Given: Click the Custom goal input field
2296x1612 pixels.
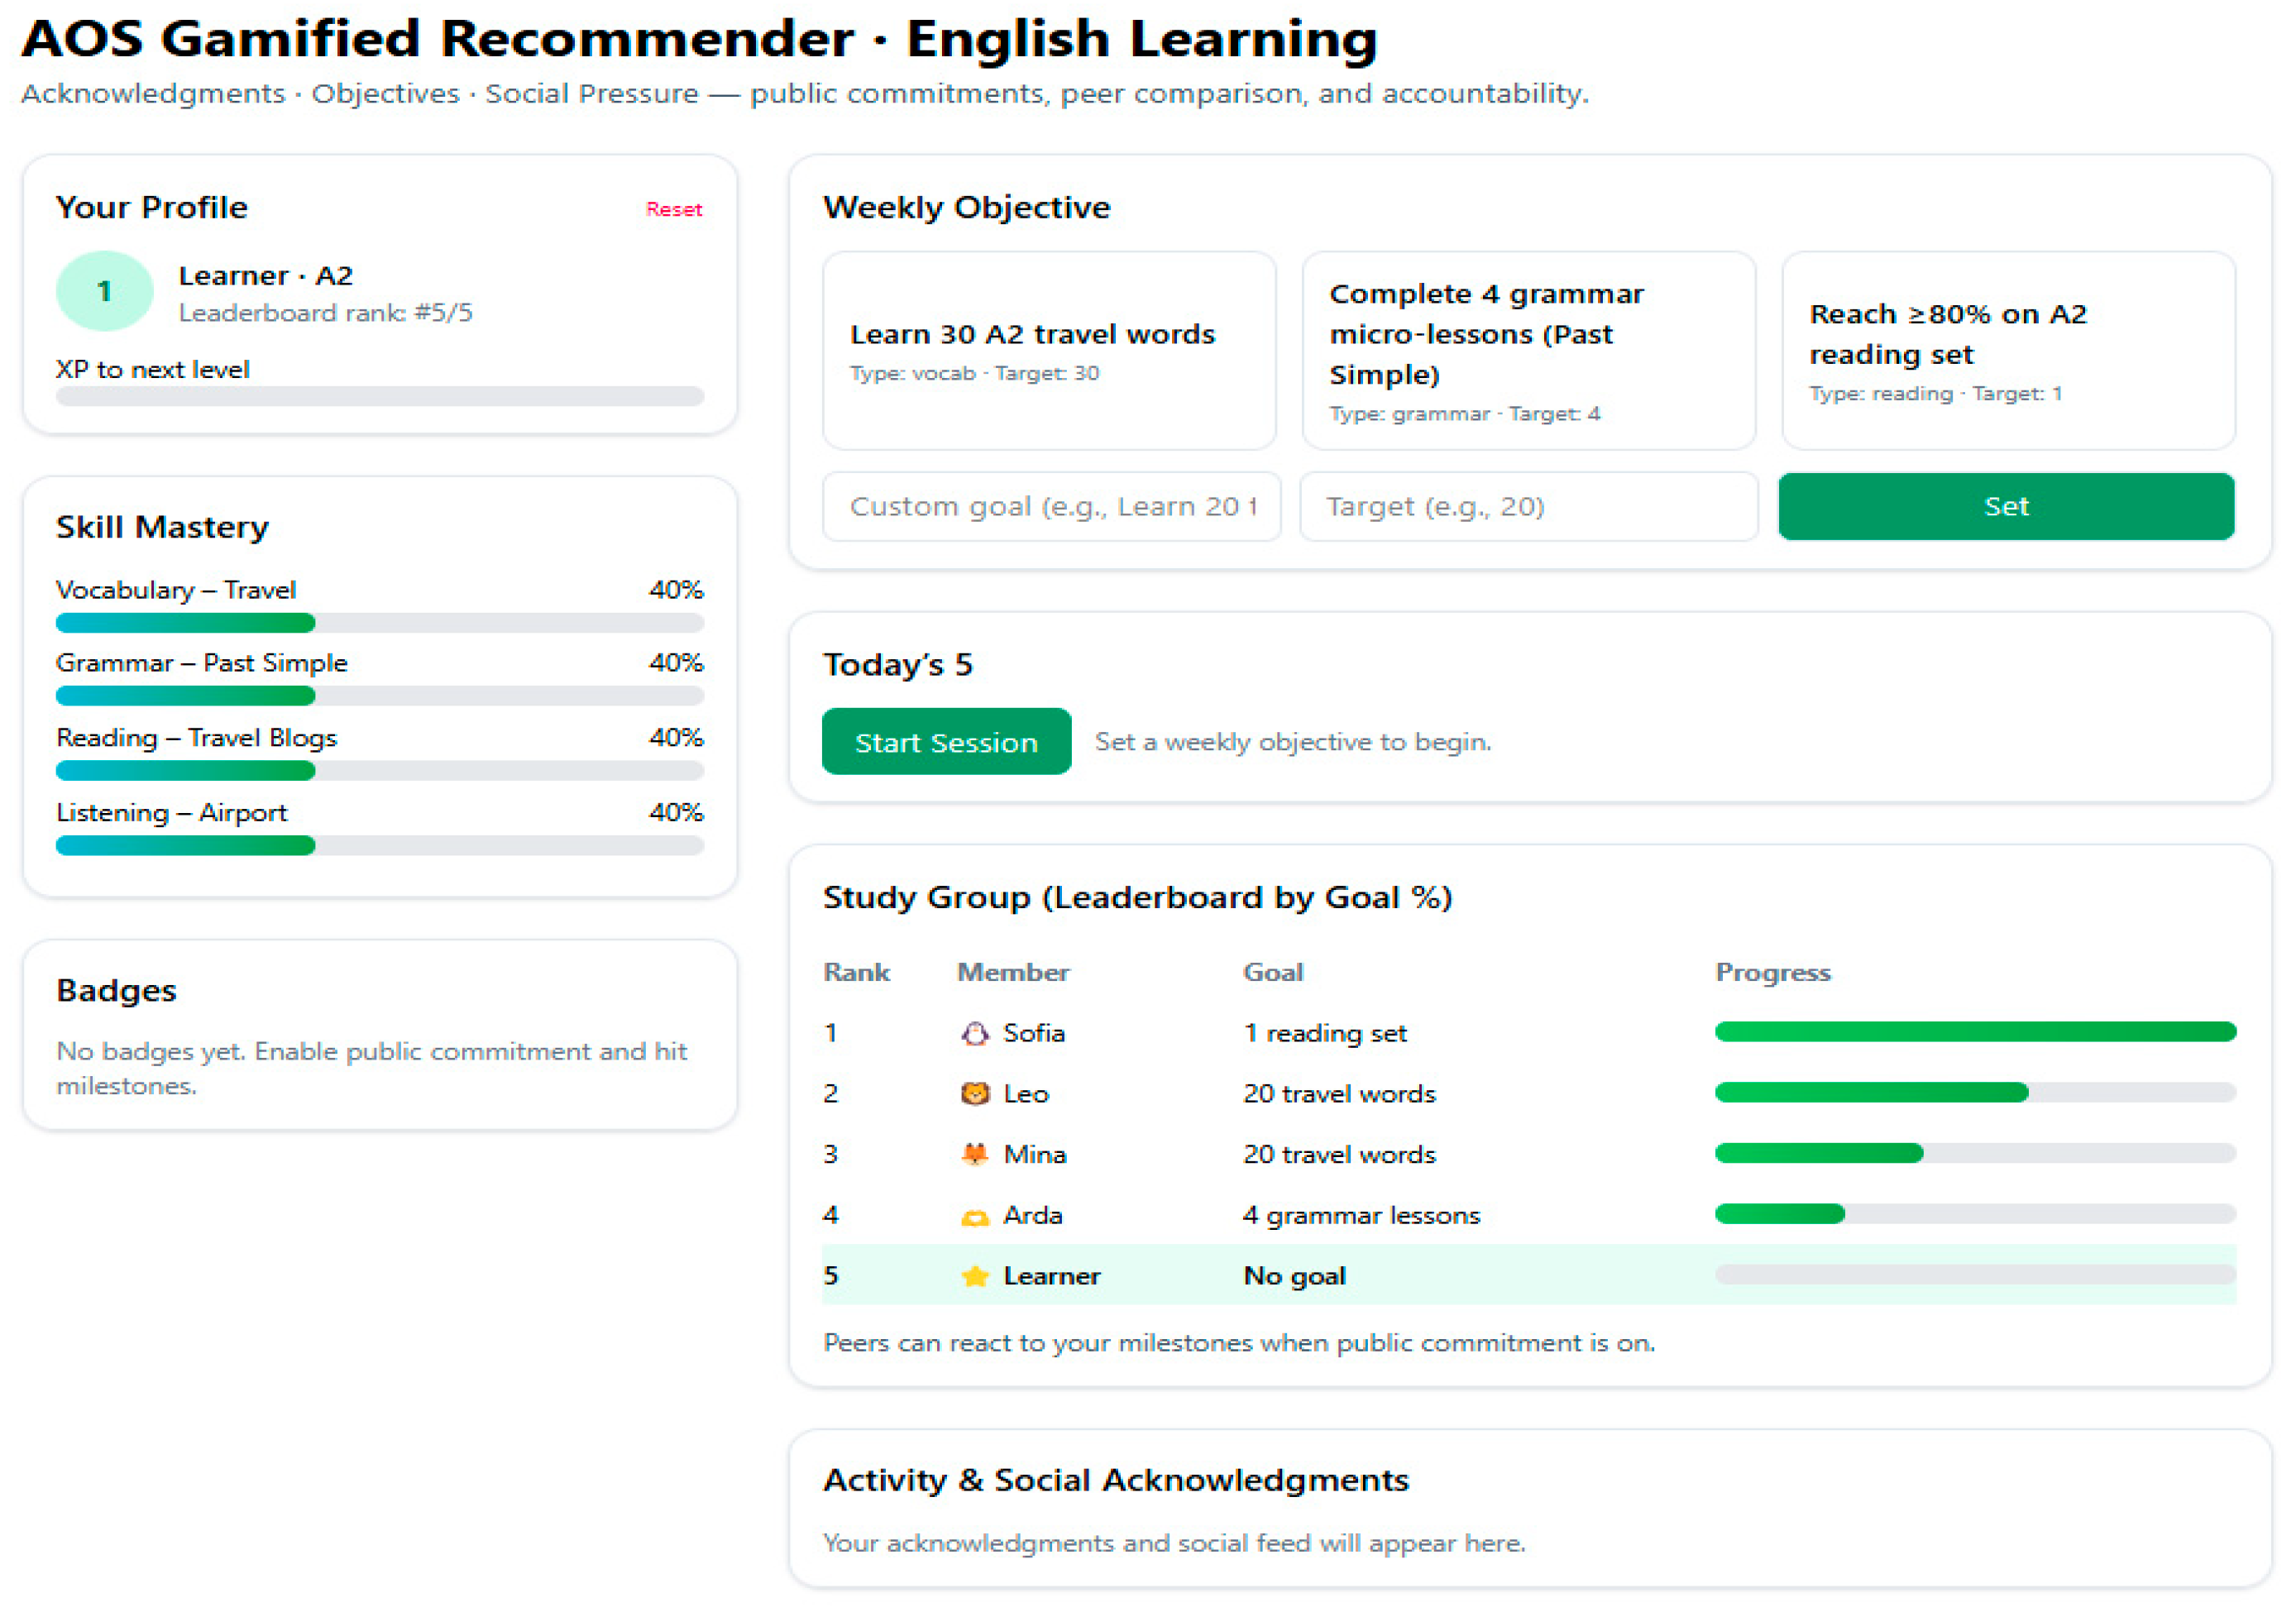Looking at the screenshot, I should tap(1050, 506).
